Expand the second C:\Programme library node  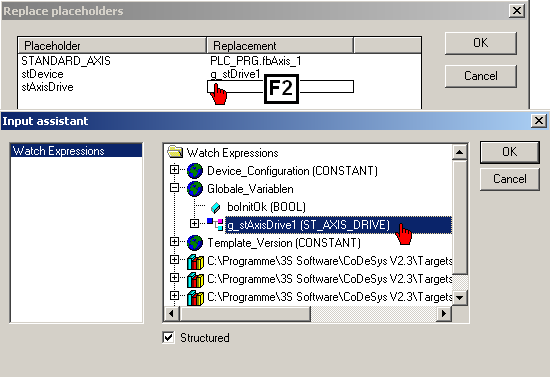pos(174,278)
